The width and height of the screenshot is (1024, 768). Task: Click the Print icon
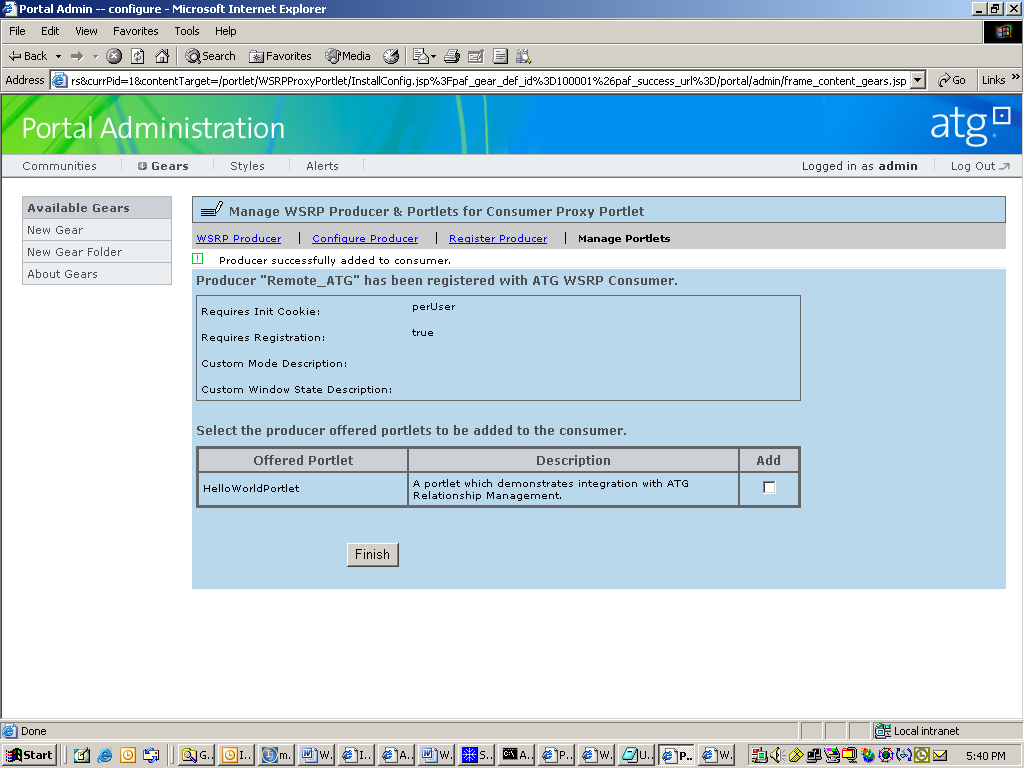coord(452,56)
